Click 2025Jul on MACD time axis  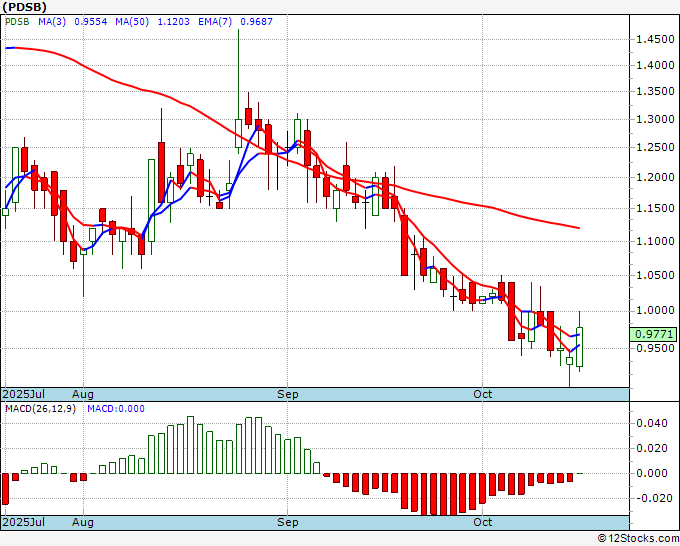(23, 522)
